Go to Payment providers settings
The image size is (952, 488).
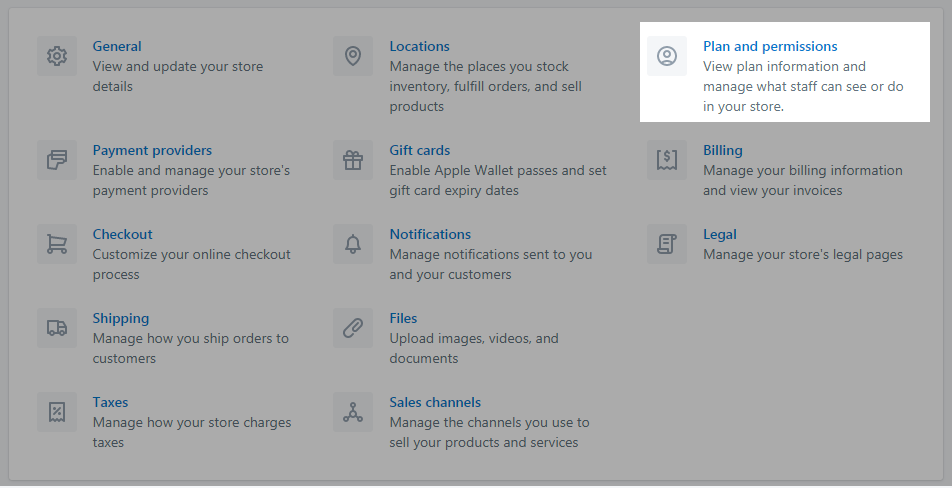coord(152,150)
